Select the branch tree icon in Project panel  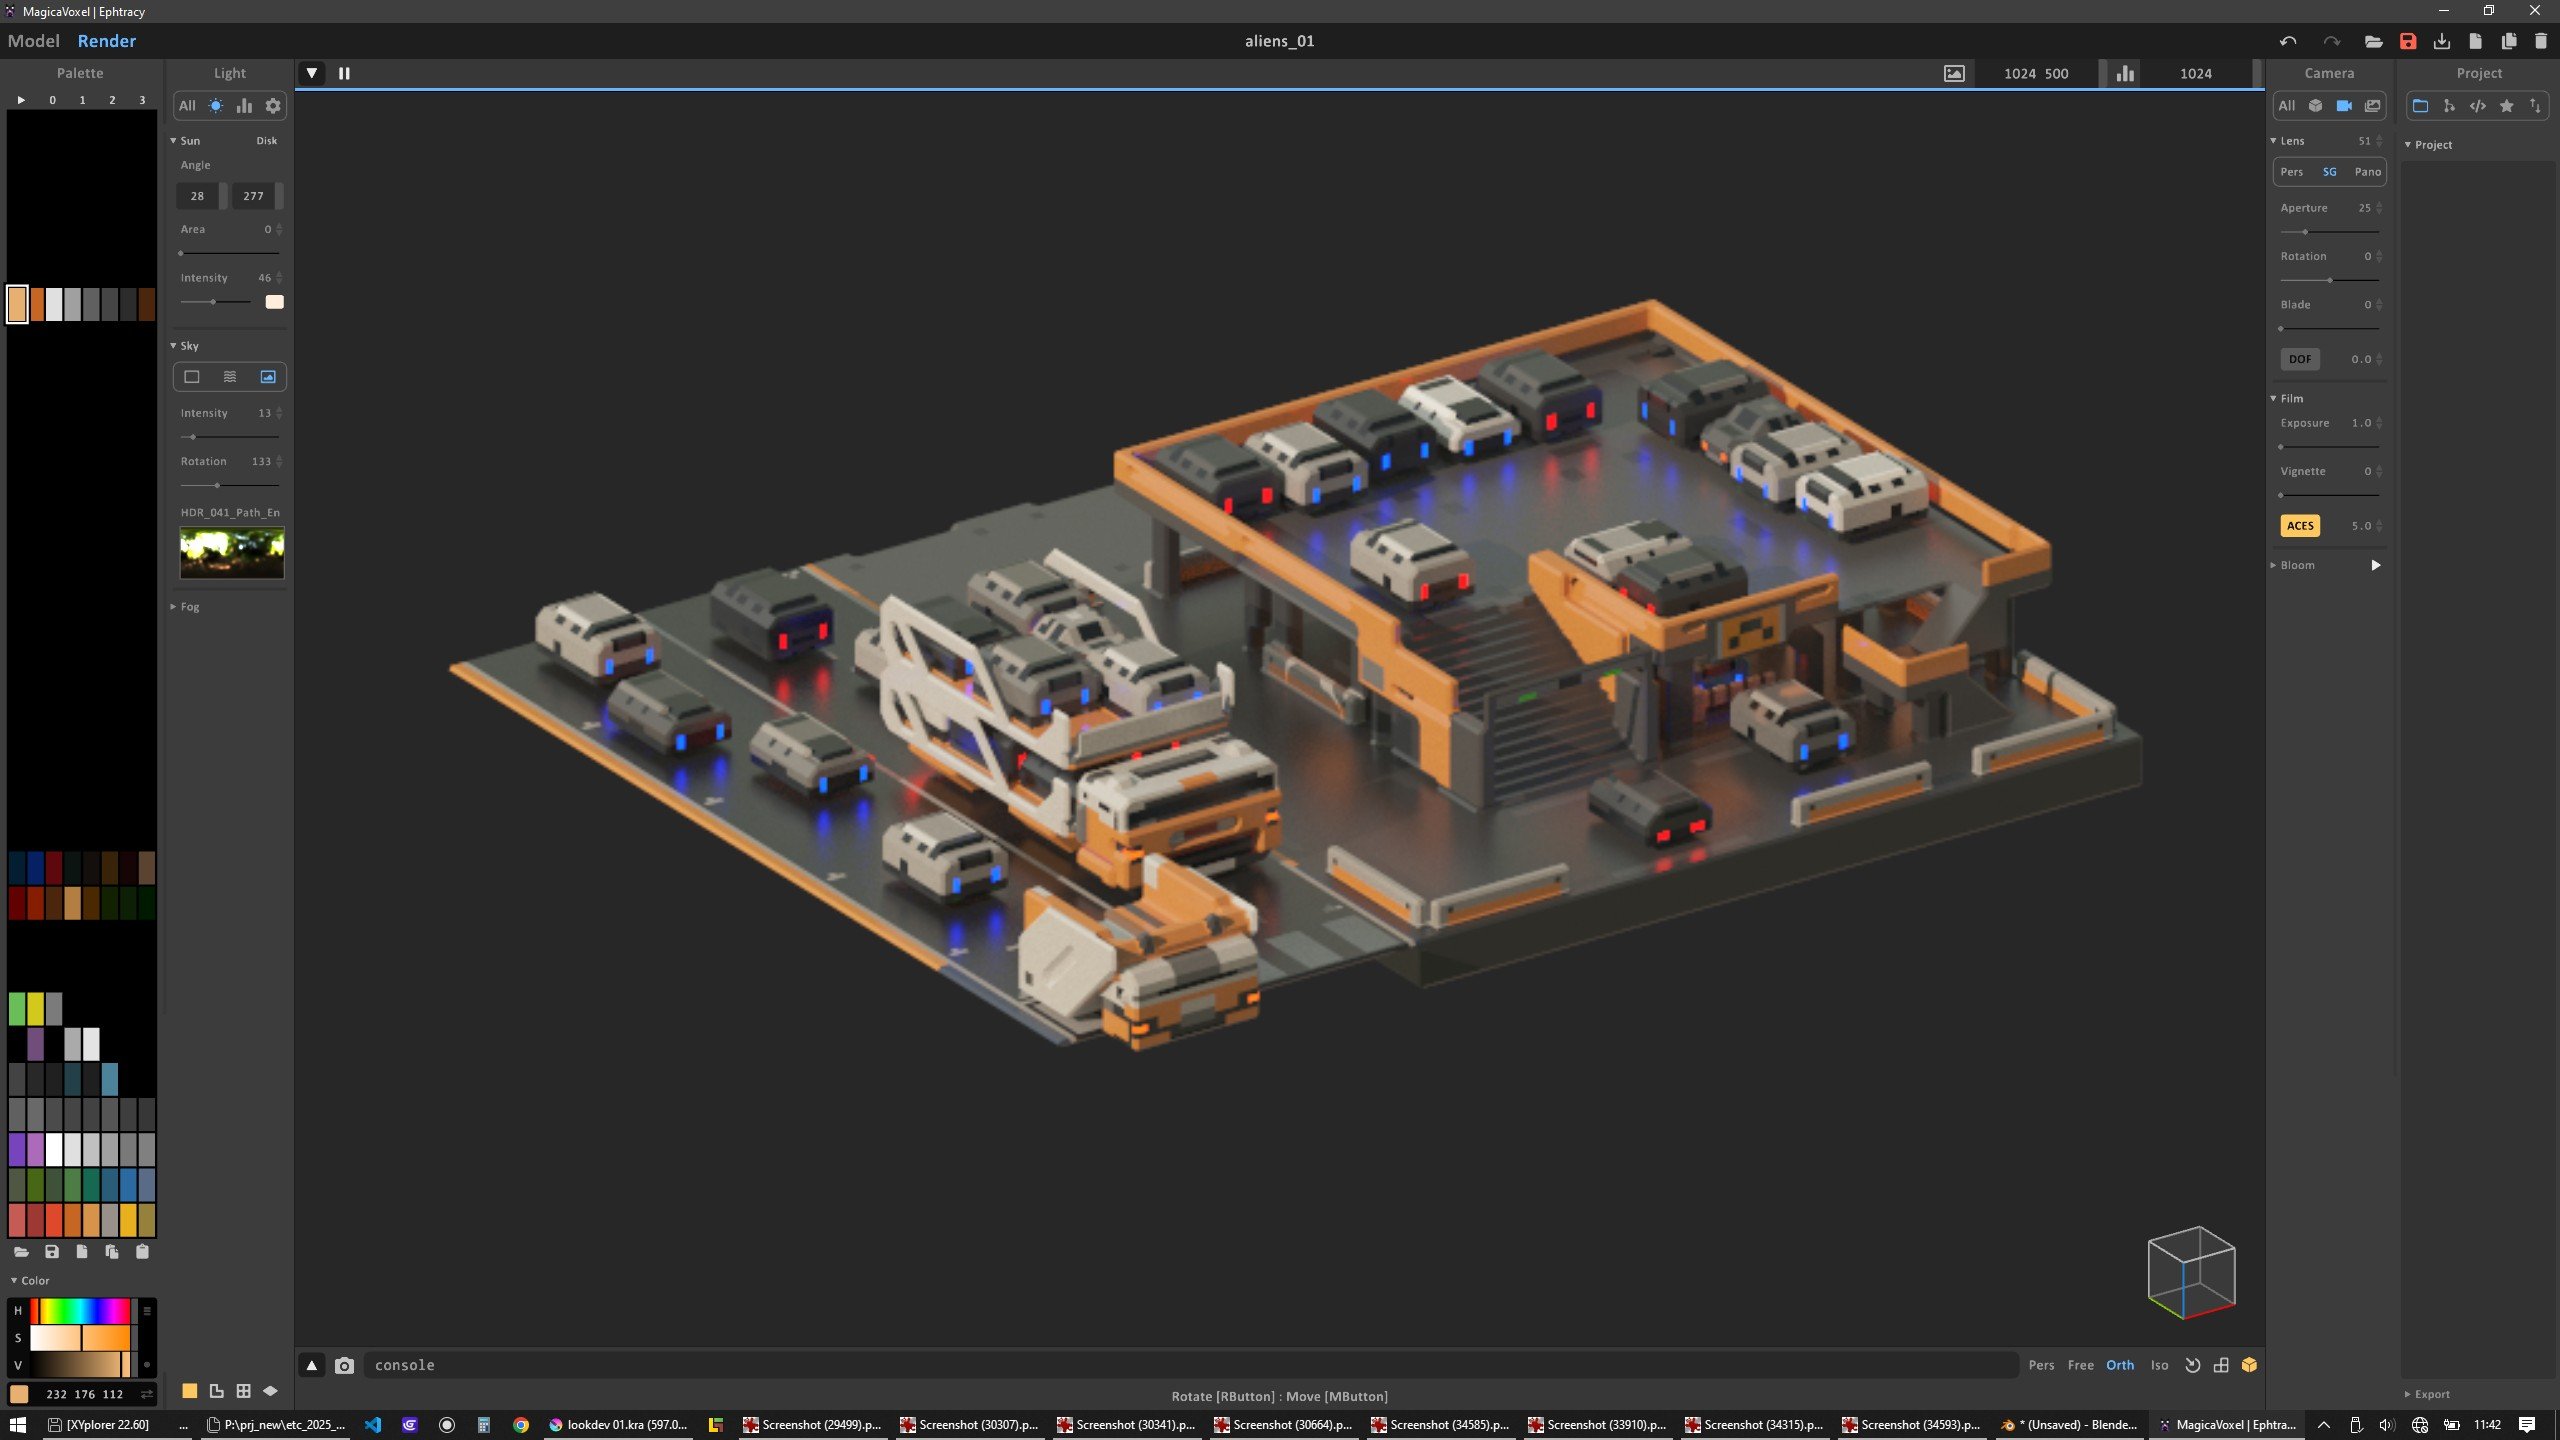pyautogui.click(x=2449, y=106)
